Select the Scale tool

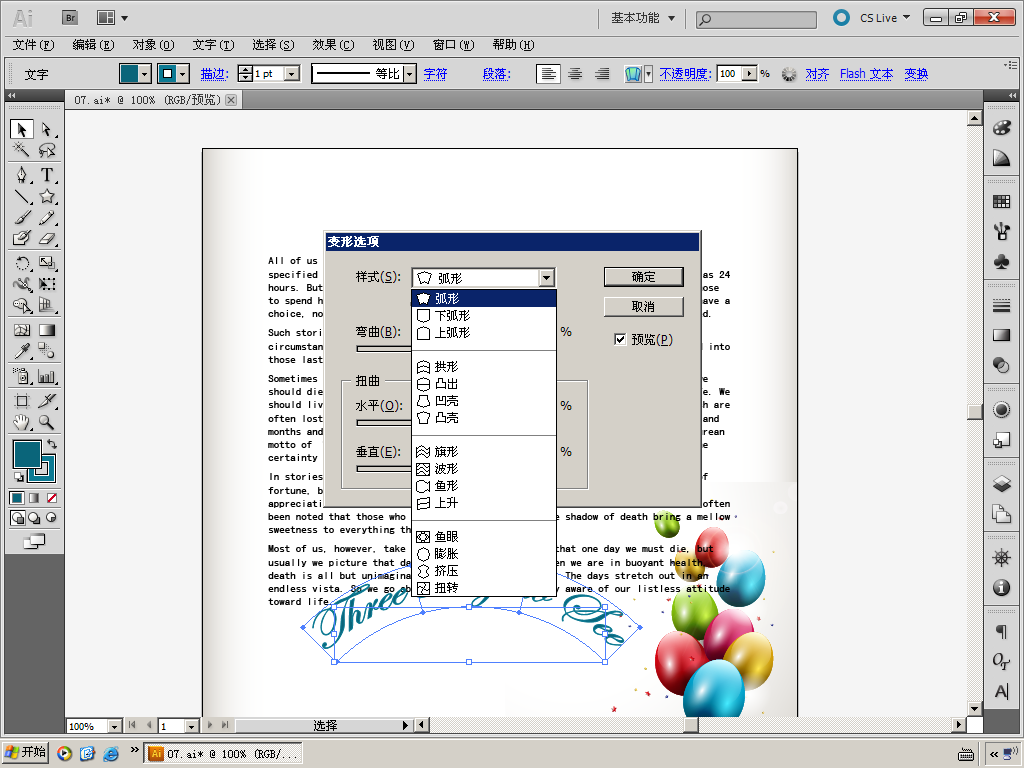tap(46, 263)
